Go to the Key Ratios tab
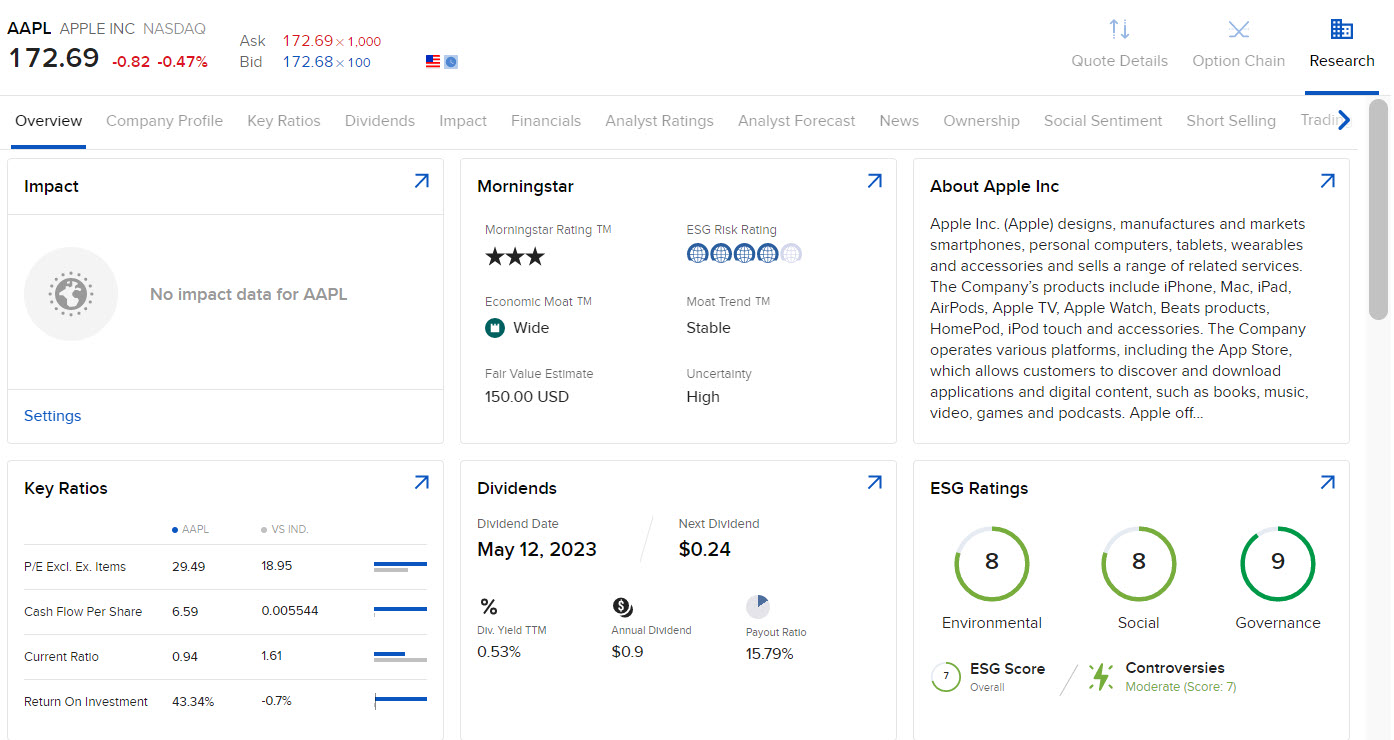Viewport: 1394px width, 740px height. point(284,121)
